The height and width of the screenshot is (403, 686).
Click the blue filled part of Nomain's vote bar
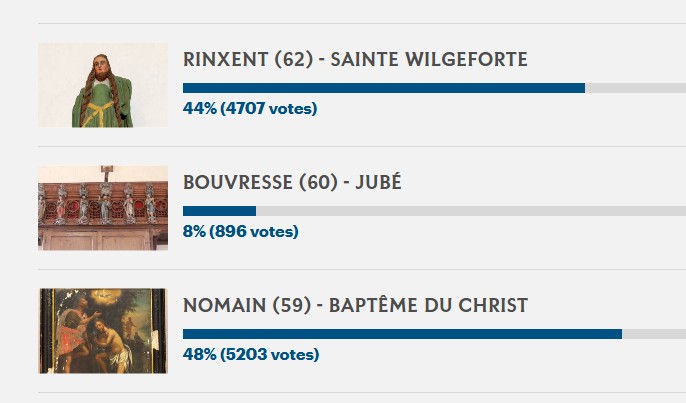tap(402, 334)
